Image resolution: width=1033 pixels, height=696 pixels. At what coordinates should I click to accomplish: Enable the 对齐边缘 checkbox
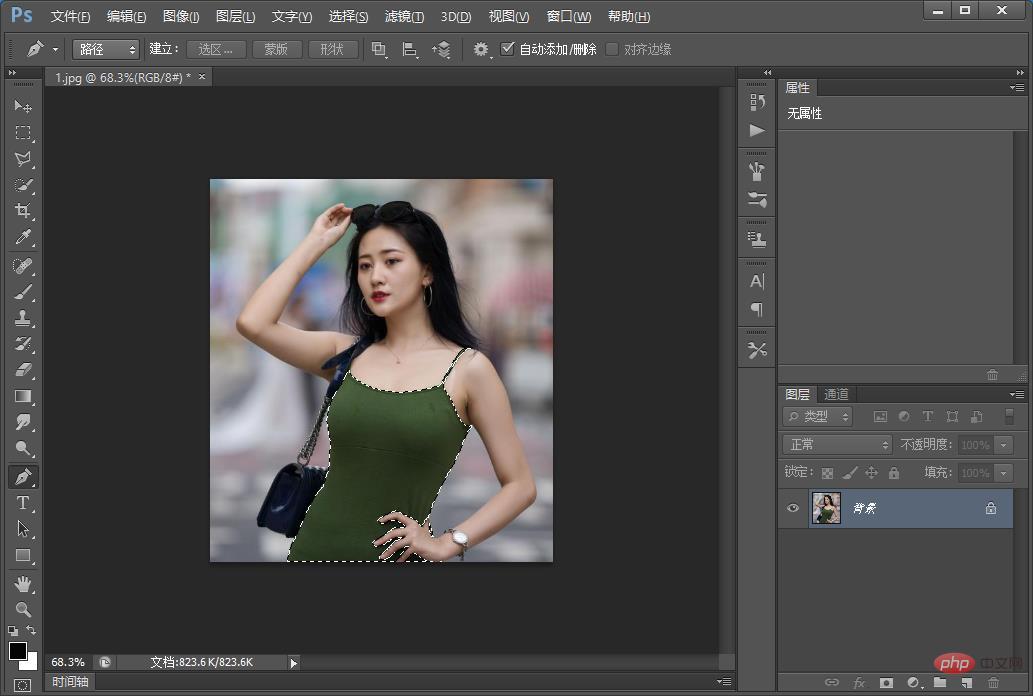pyautogui.click(x=612, y=49)
